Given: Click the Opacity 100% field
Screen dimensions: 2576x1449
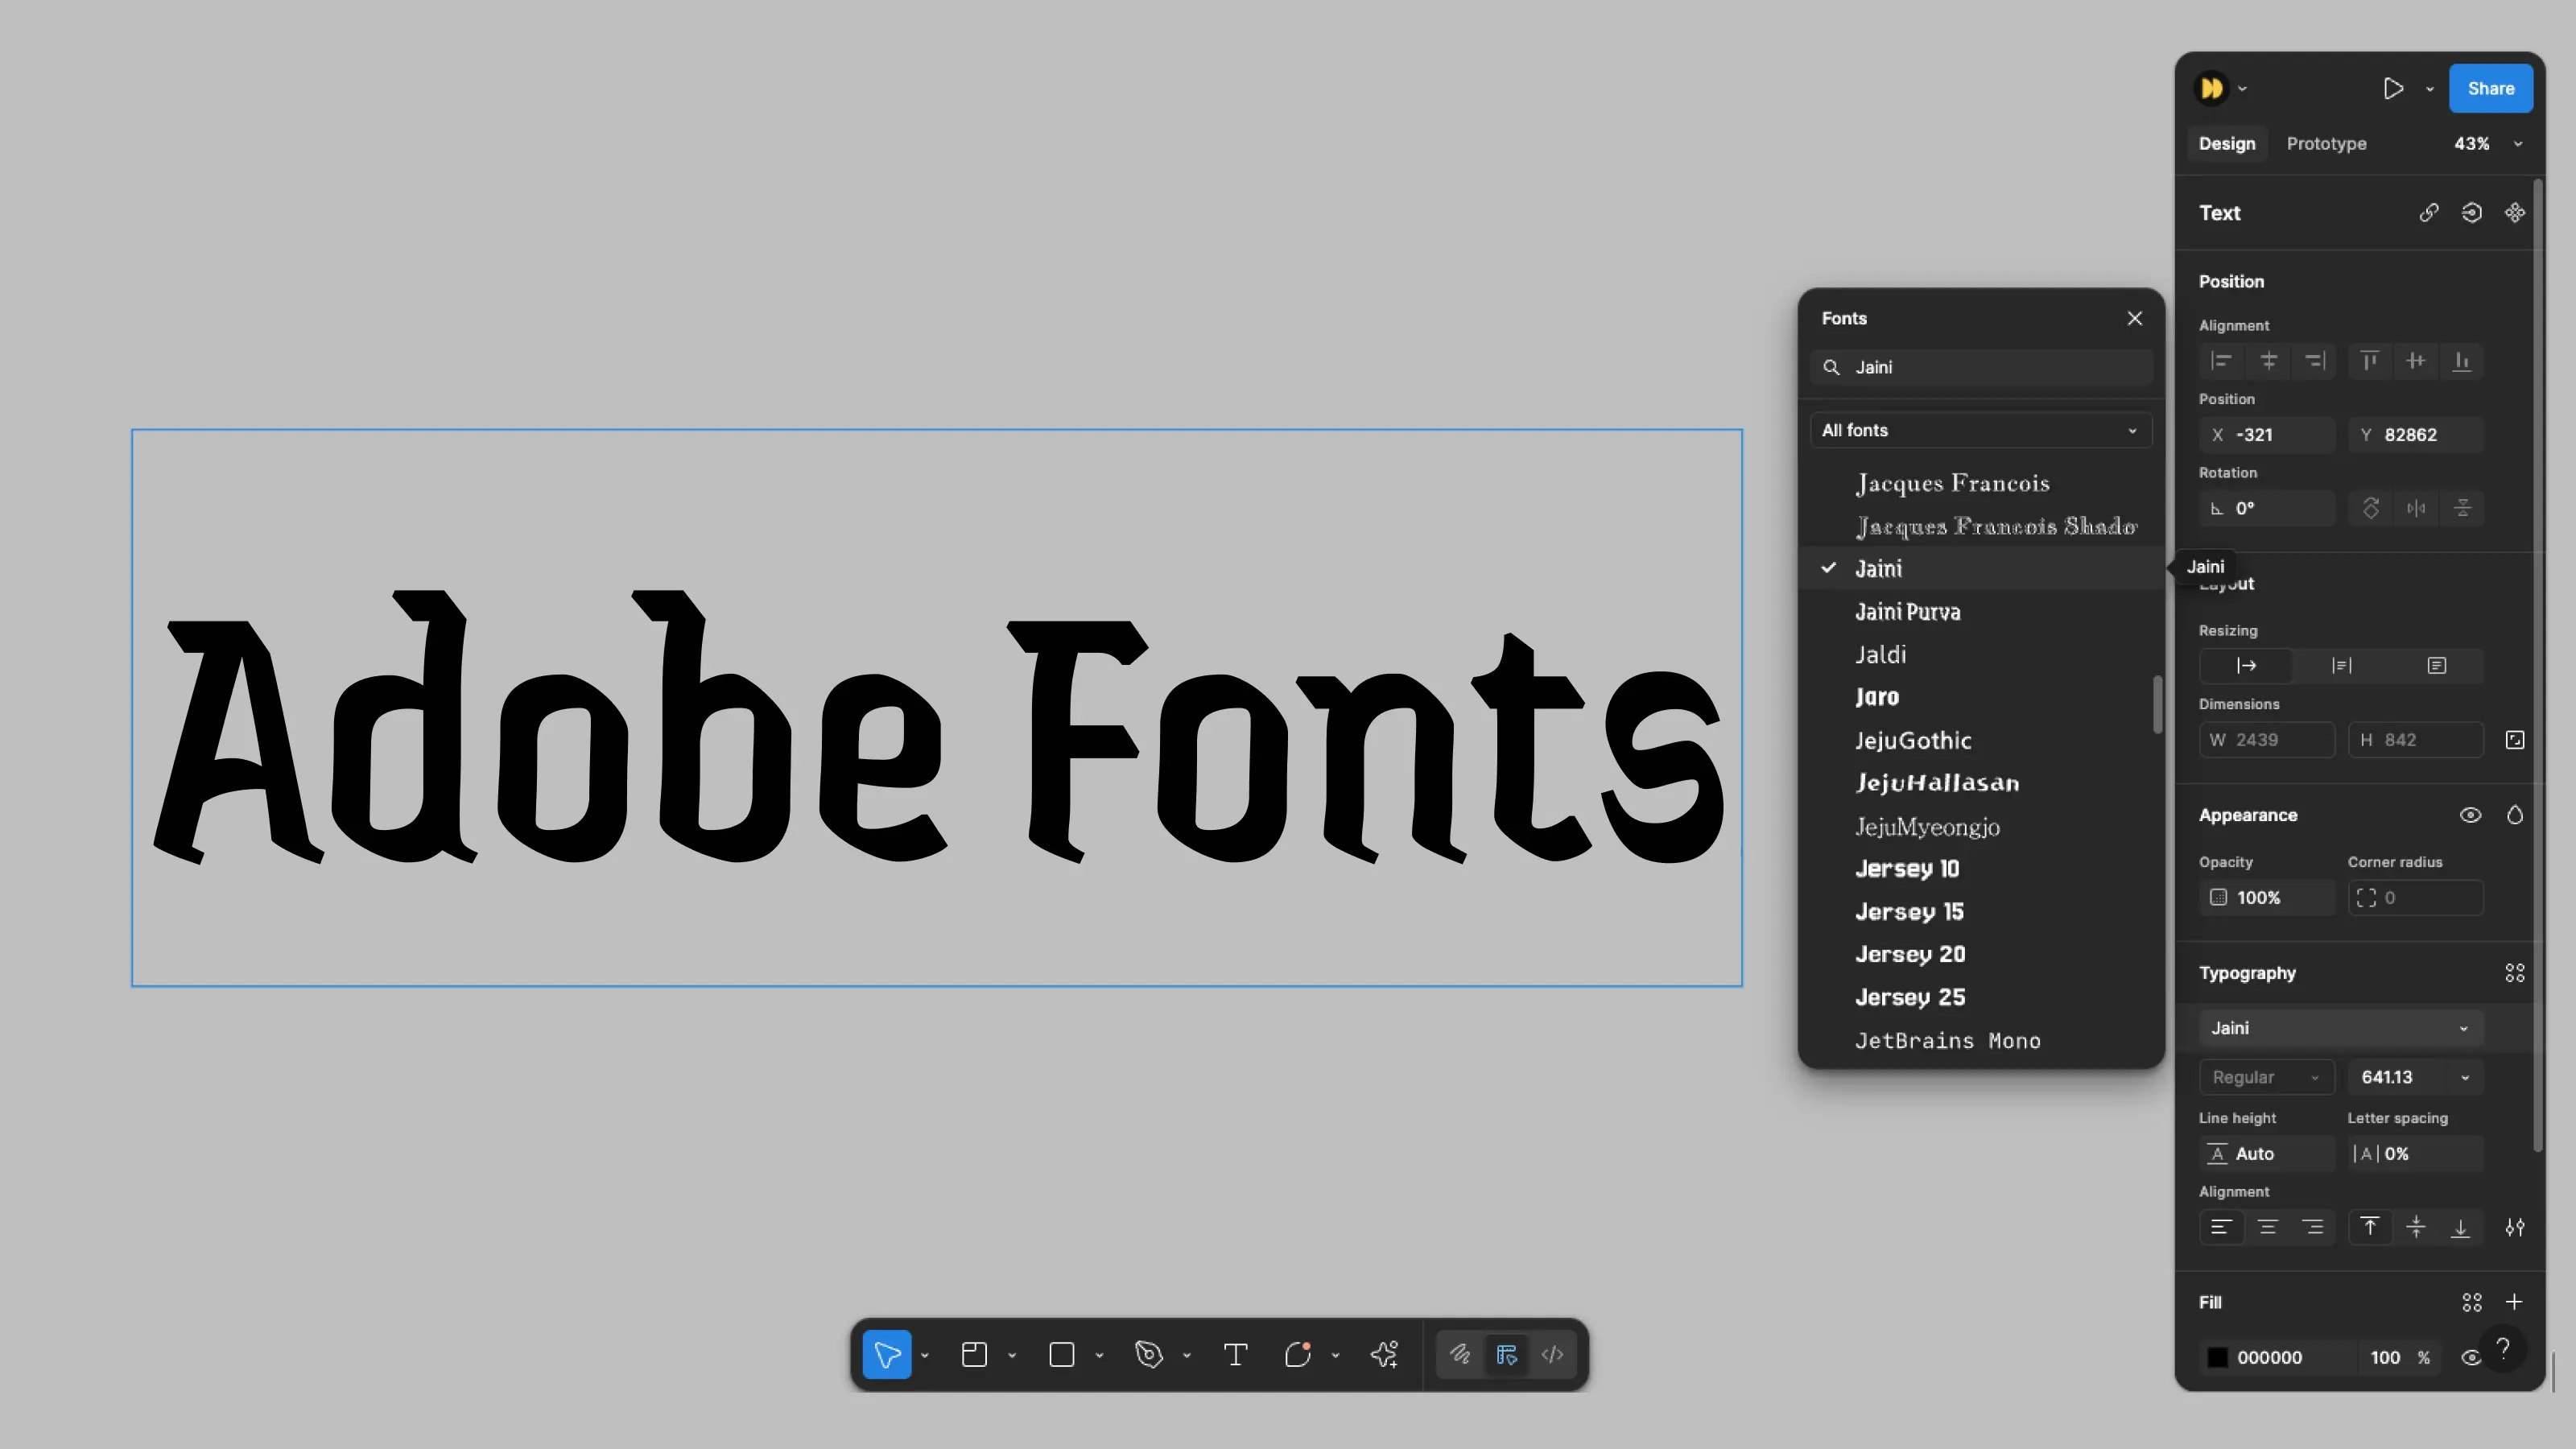Looking at the screenshot, I should [2267, 898].
